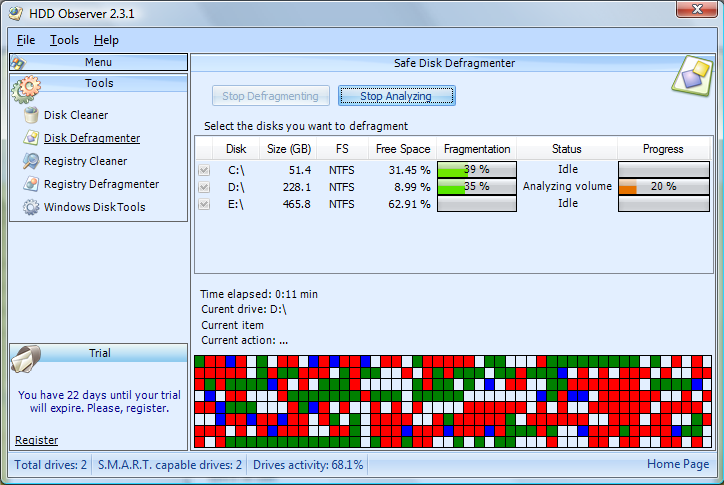Follow the Register link

(x=36, y=440)
